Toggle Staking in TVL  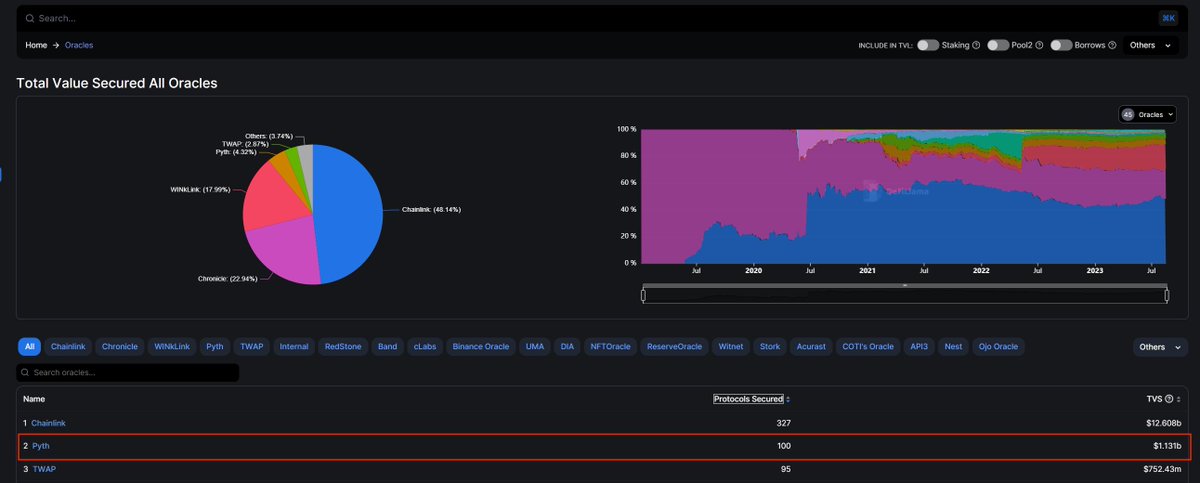coord(927,45)
